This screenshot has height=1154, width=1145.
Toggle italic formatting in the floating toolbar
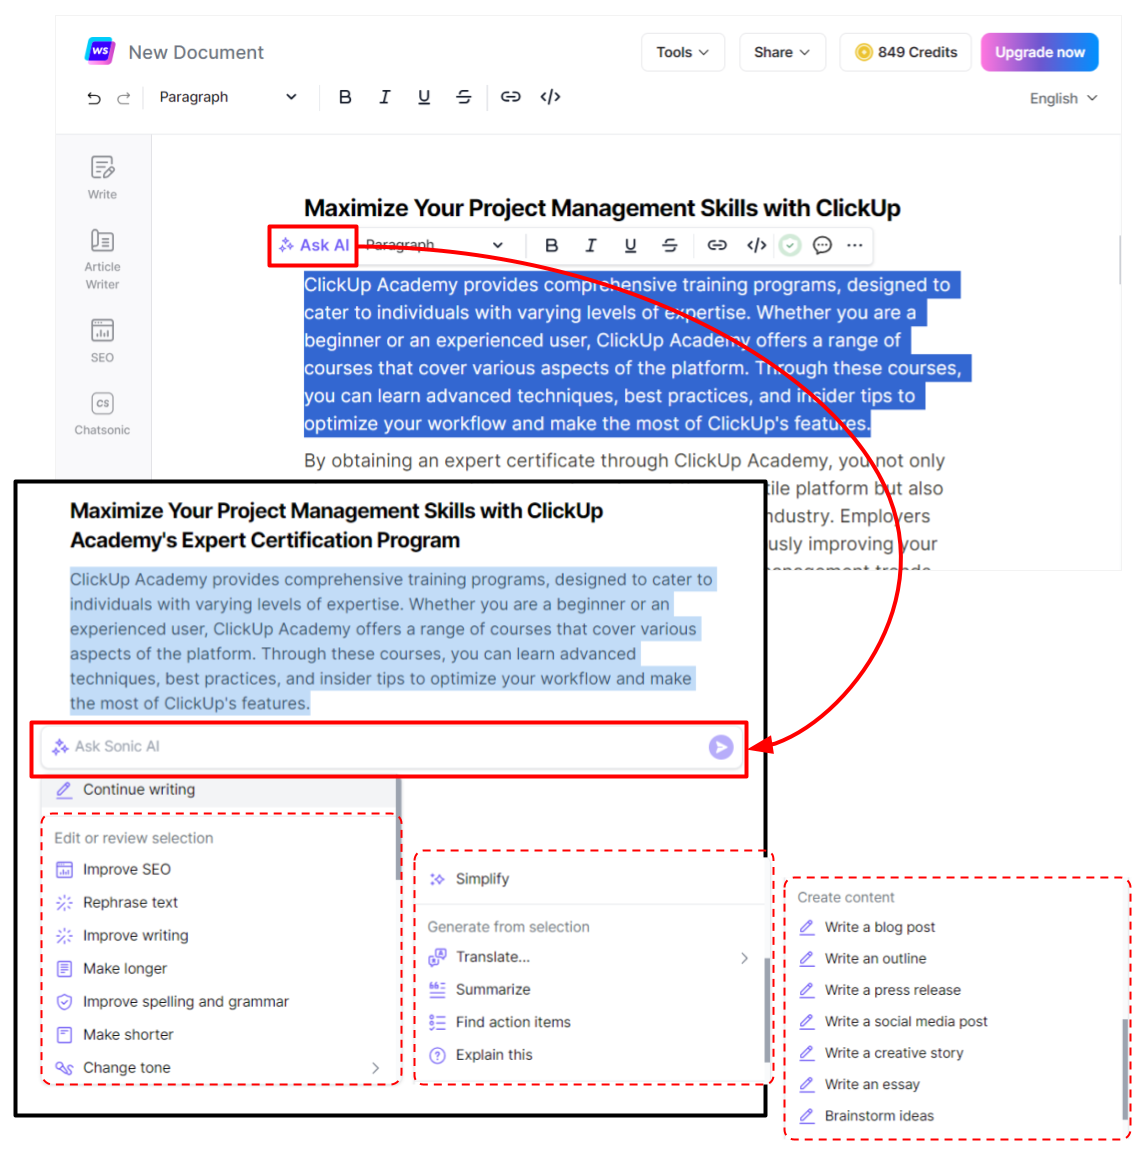click(591, 245)
